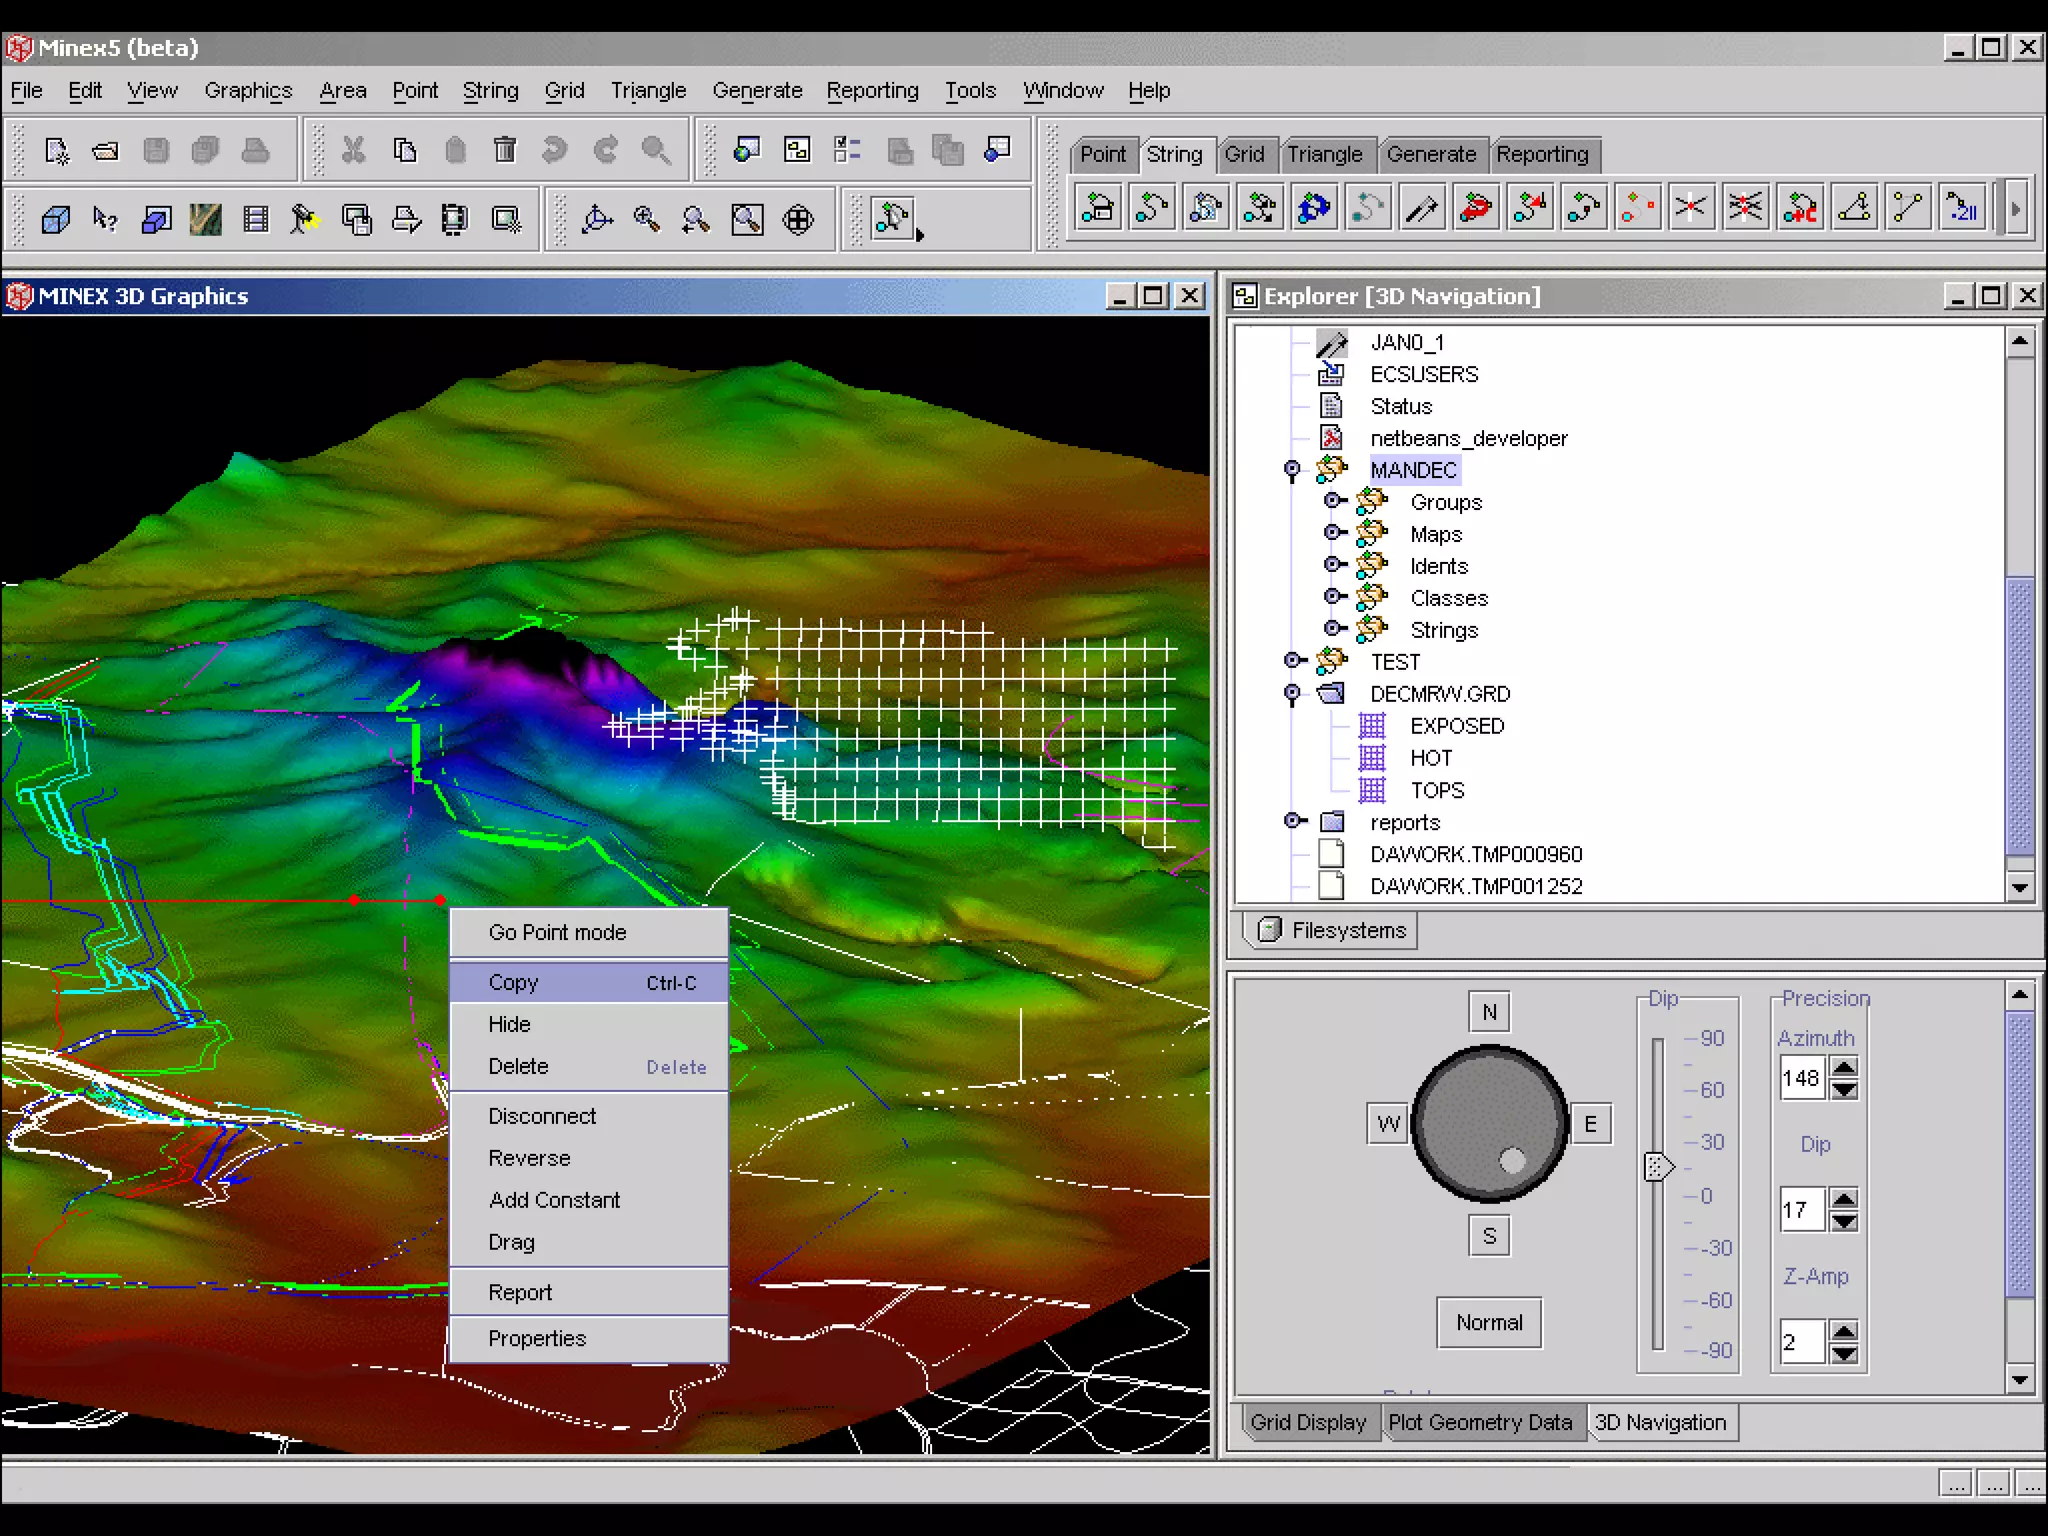Viewport: 2048px width, 1536px height.
Task: Click the Dip slider handle
Action: 1657,1166
